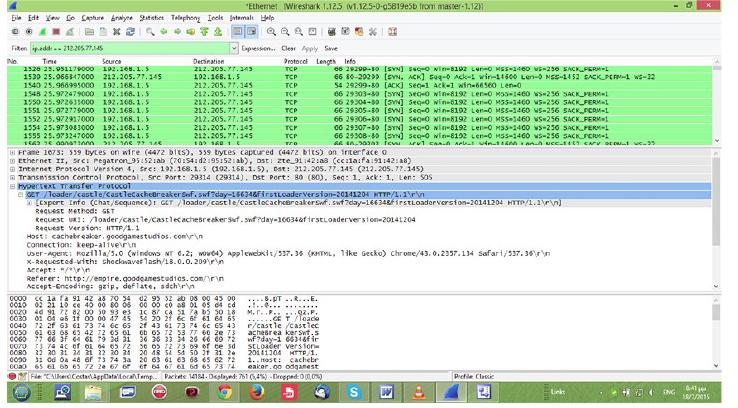This screenshot has width=738, height=408.
Task: Open VLC media player from taskbar
Action: pyautogui.click(x=419, y=392)
